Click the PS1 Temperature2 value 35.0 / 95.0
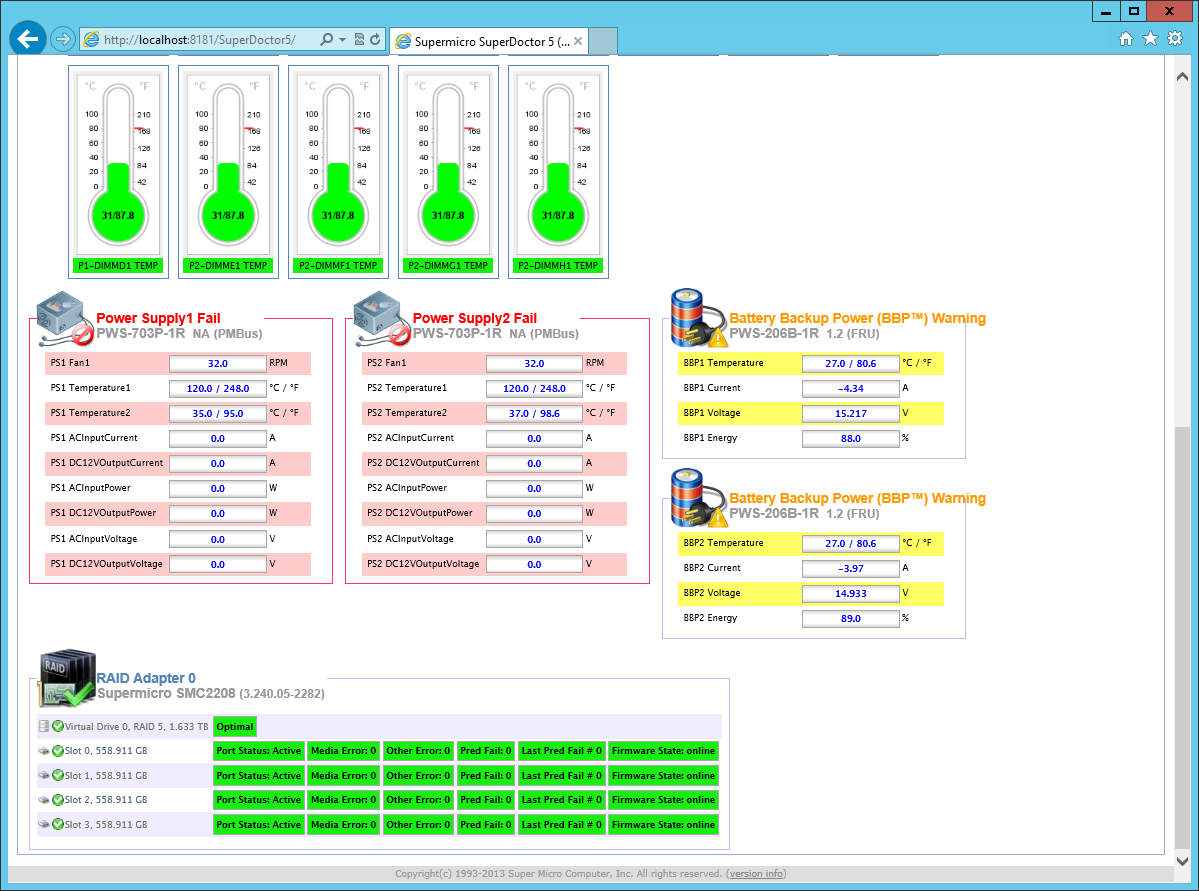This screenshot has width=1199, height=891. point(217,414)
